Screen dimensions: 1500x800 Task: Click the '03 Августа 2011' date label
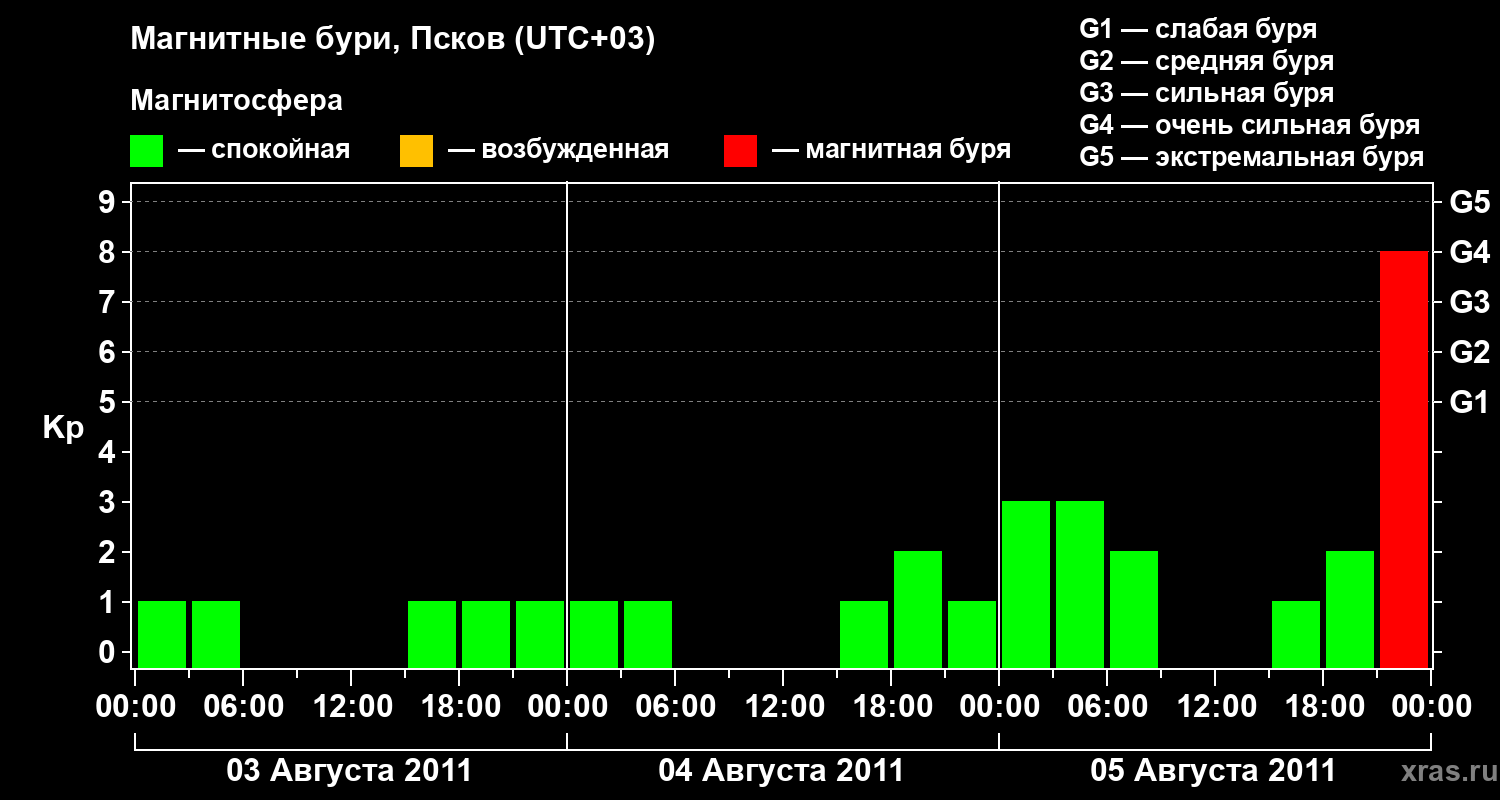(x=349, y=771)
